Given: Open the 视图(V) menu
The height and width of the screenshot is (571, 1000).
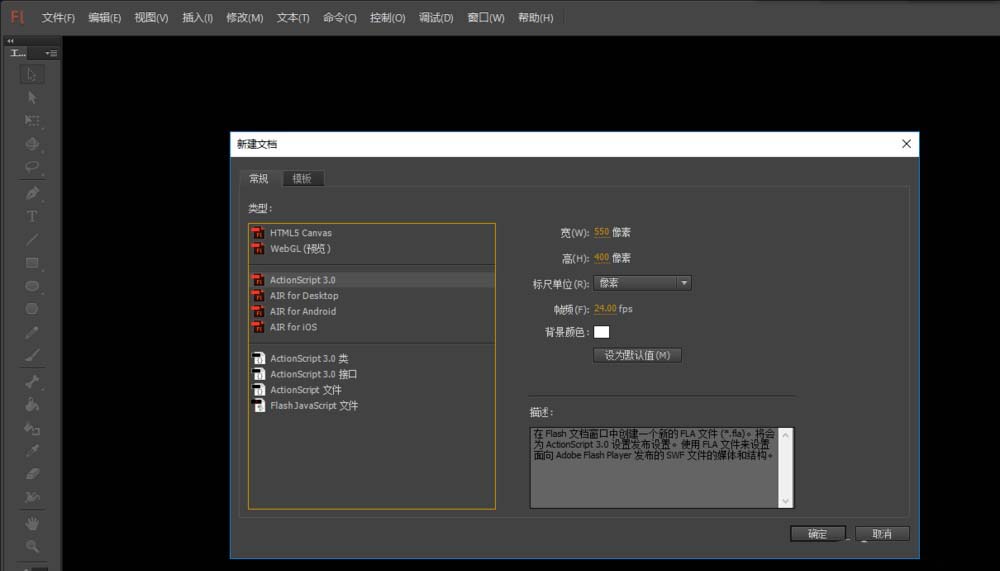Looking at the screenshot, I should tap(151, 18).
